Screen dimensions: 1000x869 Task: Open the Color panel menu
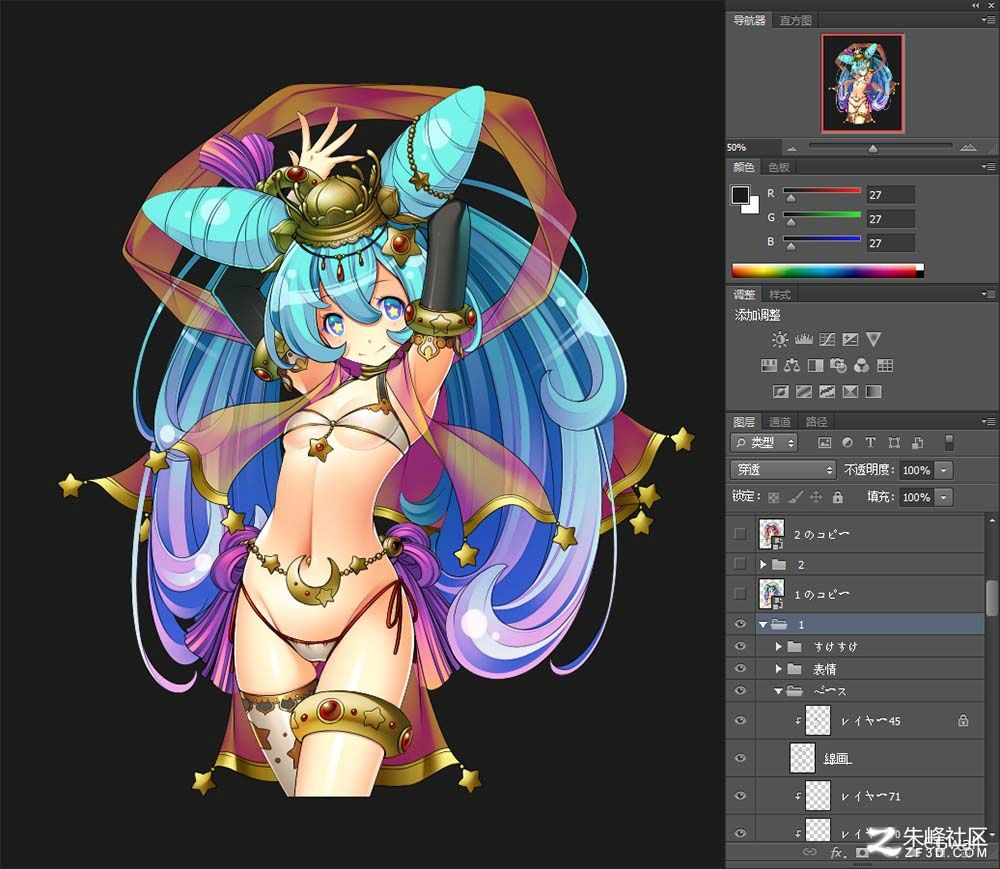988,167
